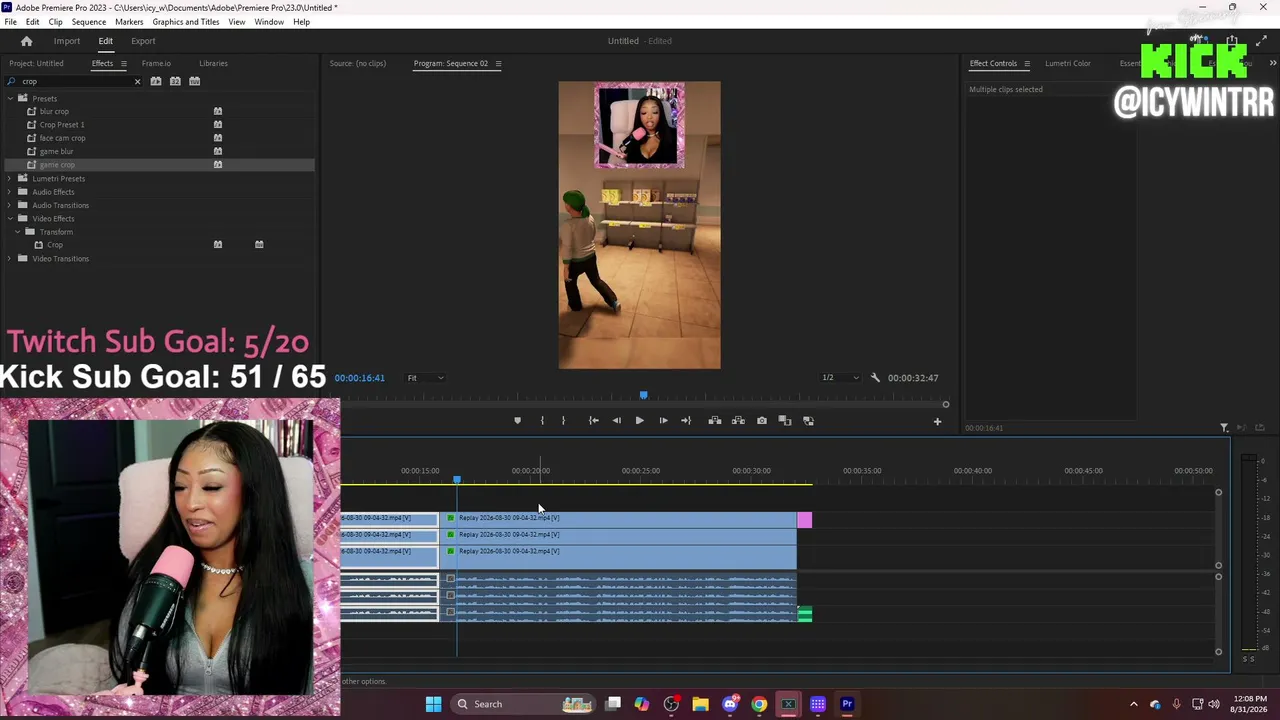This screenshot has width=1280, height=720.
Task: Select the Crop Preset 1 item
Action: click(x=61, y=125)
